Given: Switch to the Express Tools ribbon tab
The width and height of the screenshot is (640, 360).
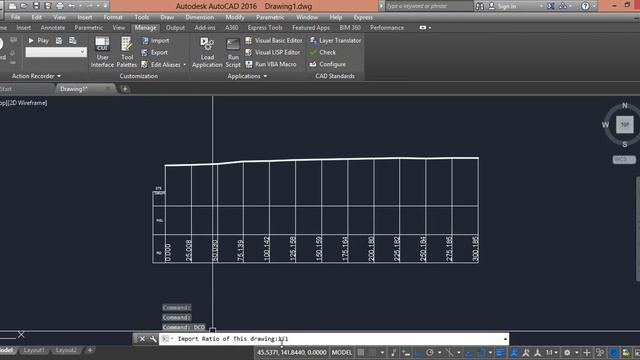Looking at the screenshot, I should click(x=265, y=28).
